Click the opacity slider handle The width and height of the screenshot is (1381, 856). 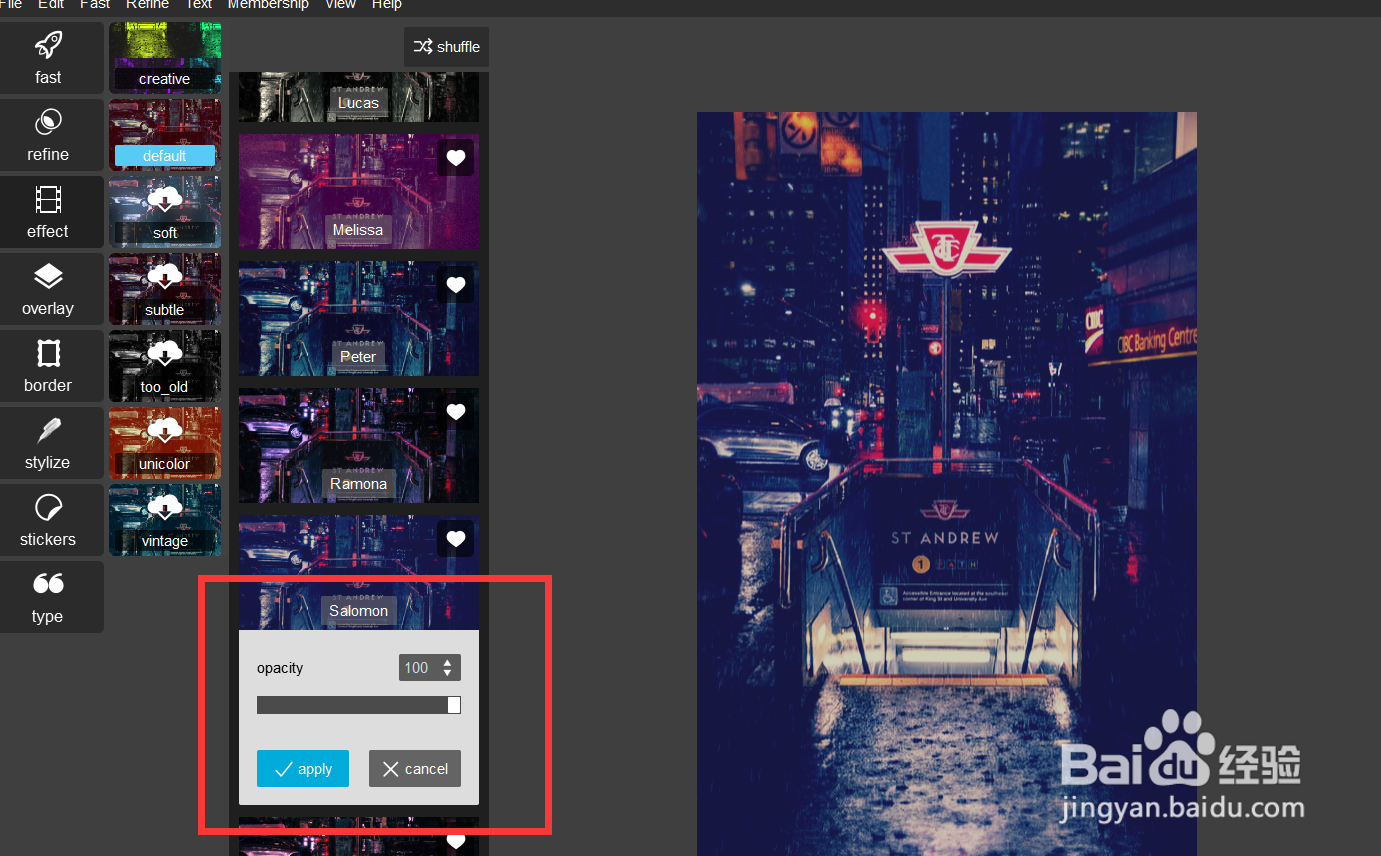tap(454, 705)
